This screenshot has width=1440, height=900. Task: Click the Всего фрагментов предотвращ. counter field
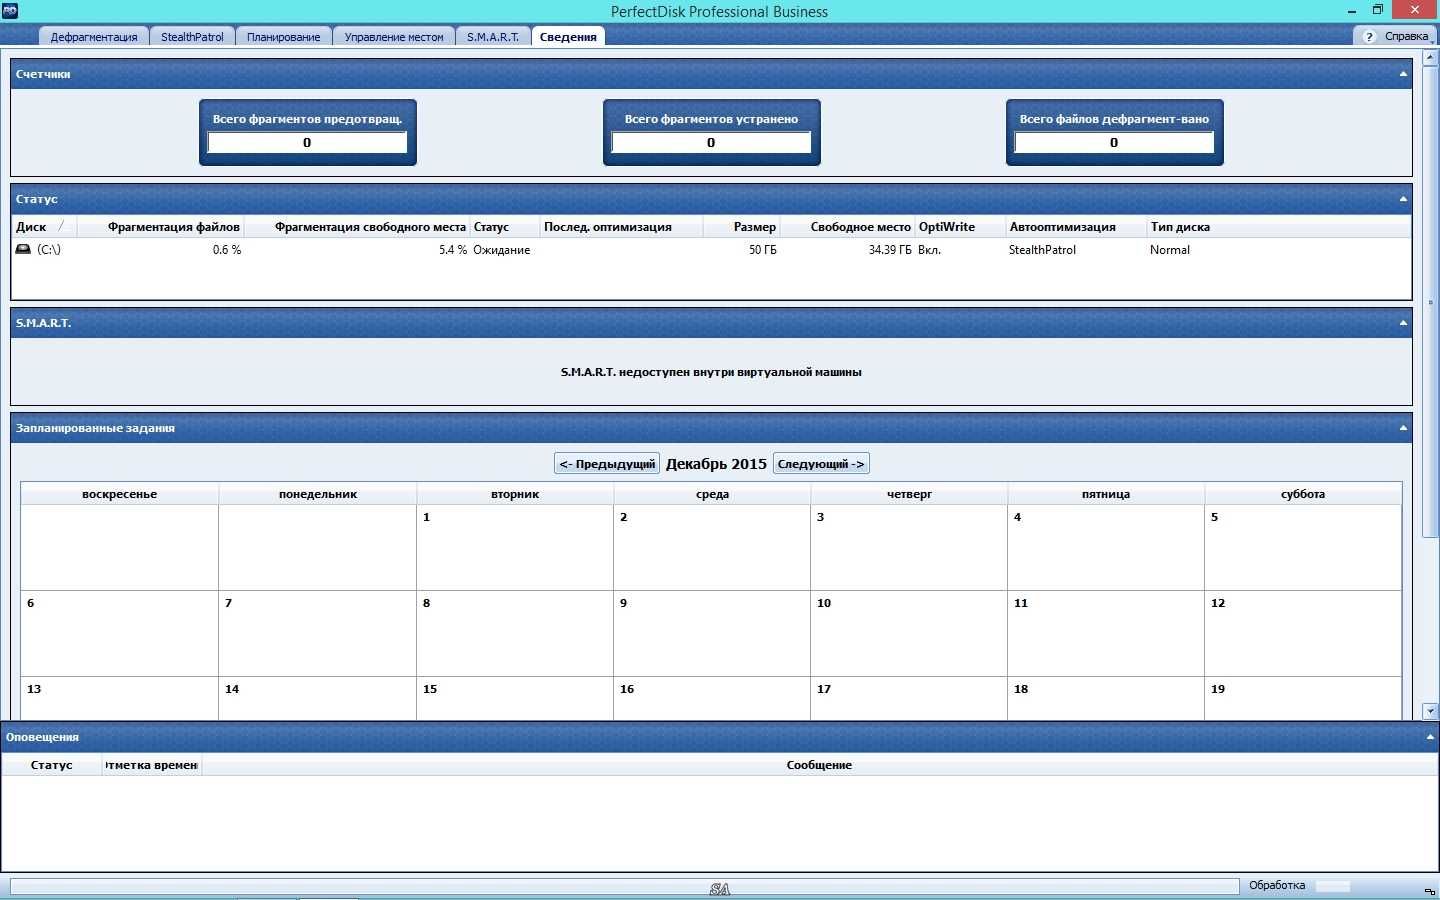pos(307,143)
